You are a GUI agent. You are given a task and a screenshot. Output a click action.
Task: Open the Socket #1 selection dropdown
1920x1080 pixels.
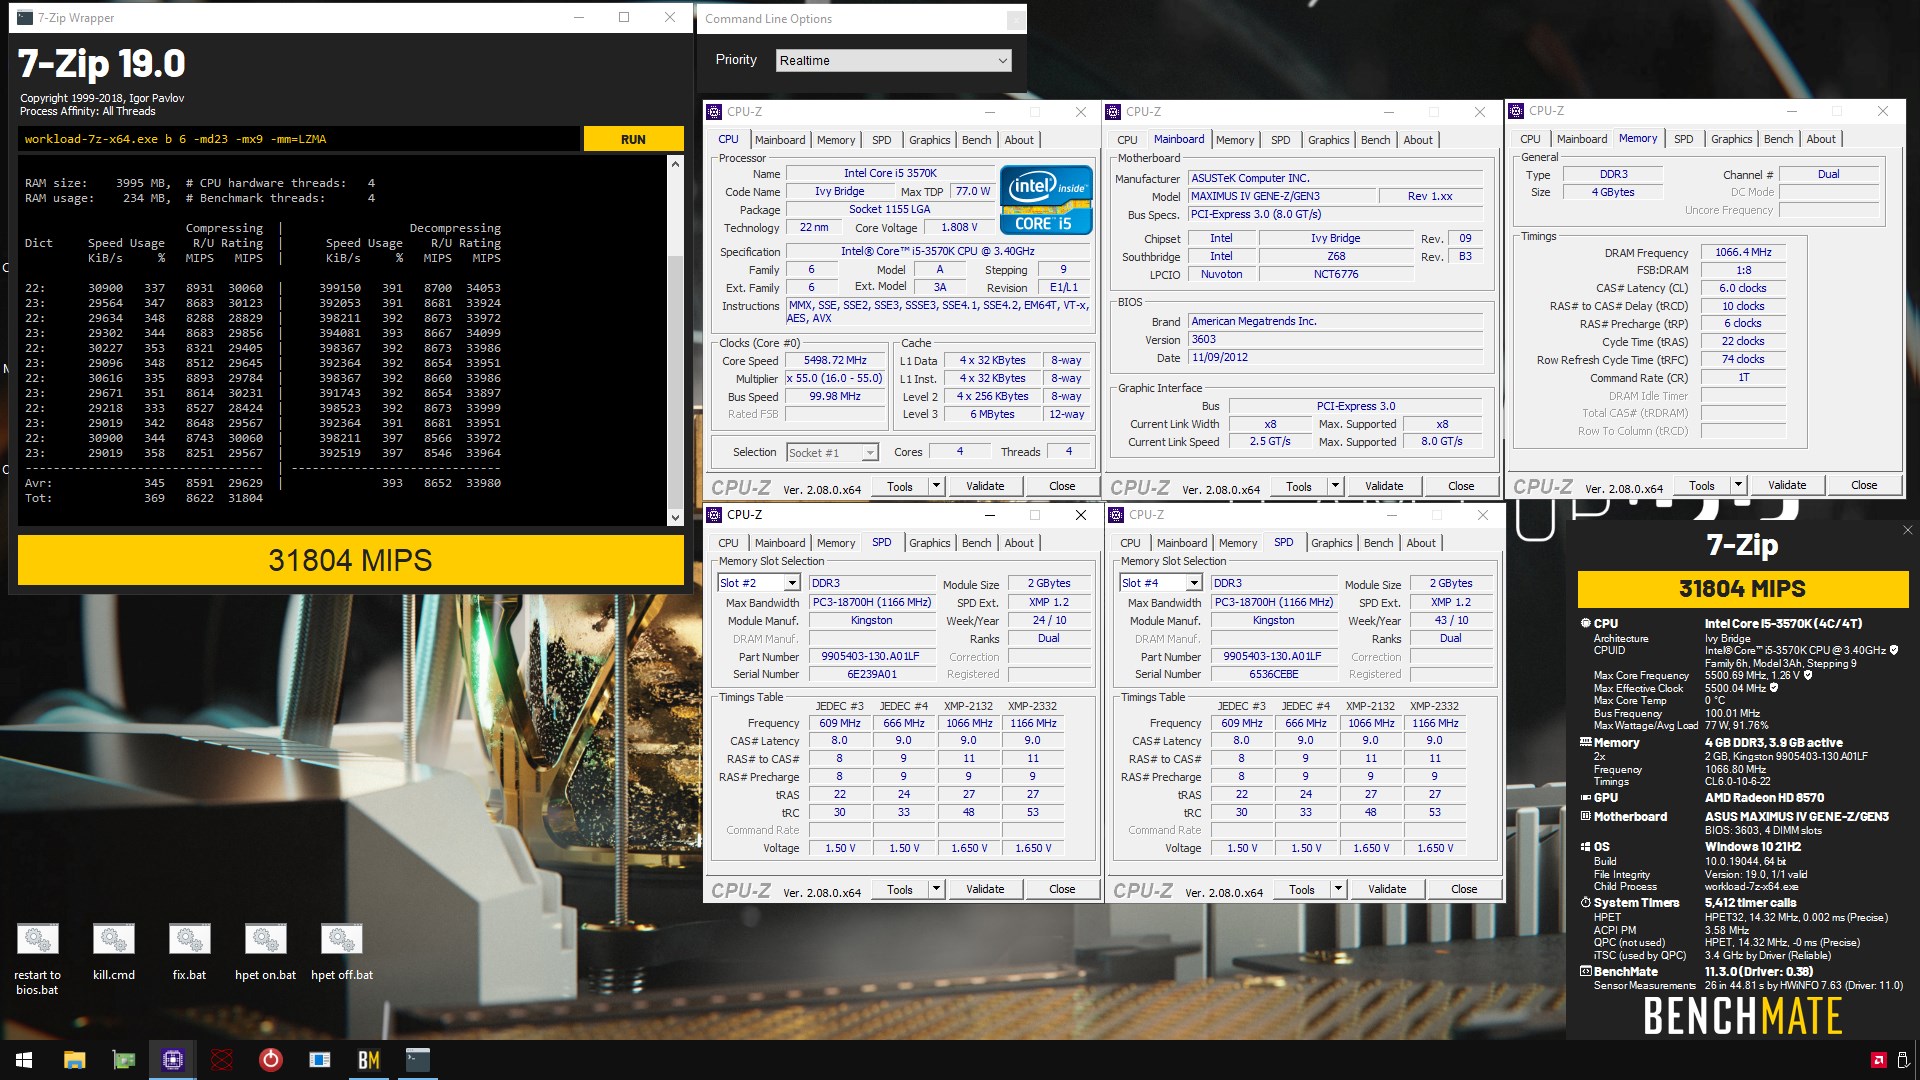(x=832, y=453)
